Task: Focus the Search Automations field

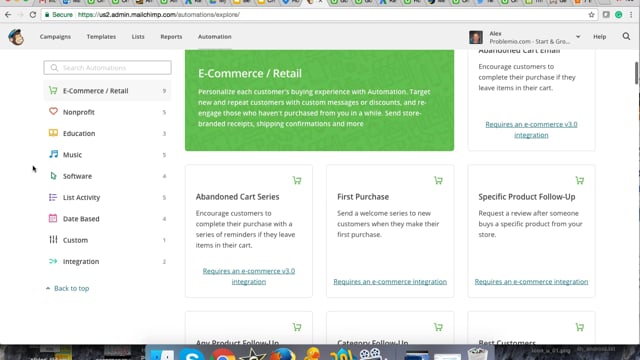Action: point(107,68)
